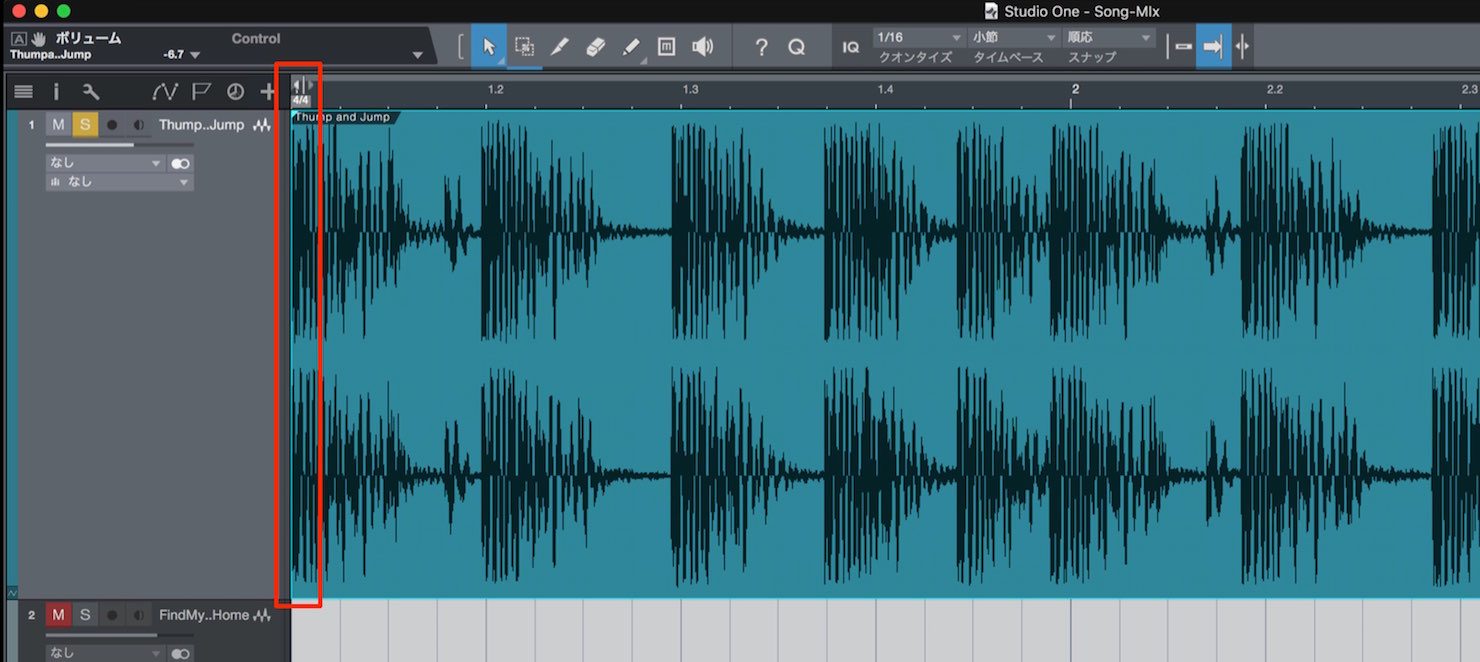Select the Eraser tool

tap(595, 46)
